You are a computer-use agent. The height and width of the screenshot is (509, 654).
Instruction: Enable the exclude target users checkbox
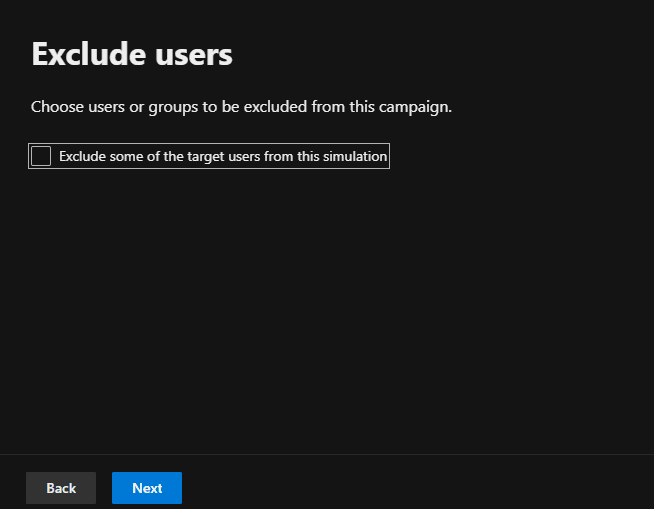(41, 156)
